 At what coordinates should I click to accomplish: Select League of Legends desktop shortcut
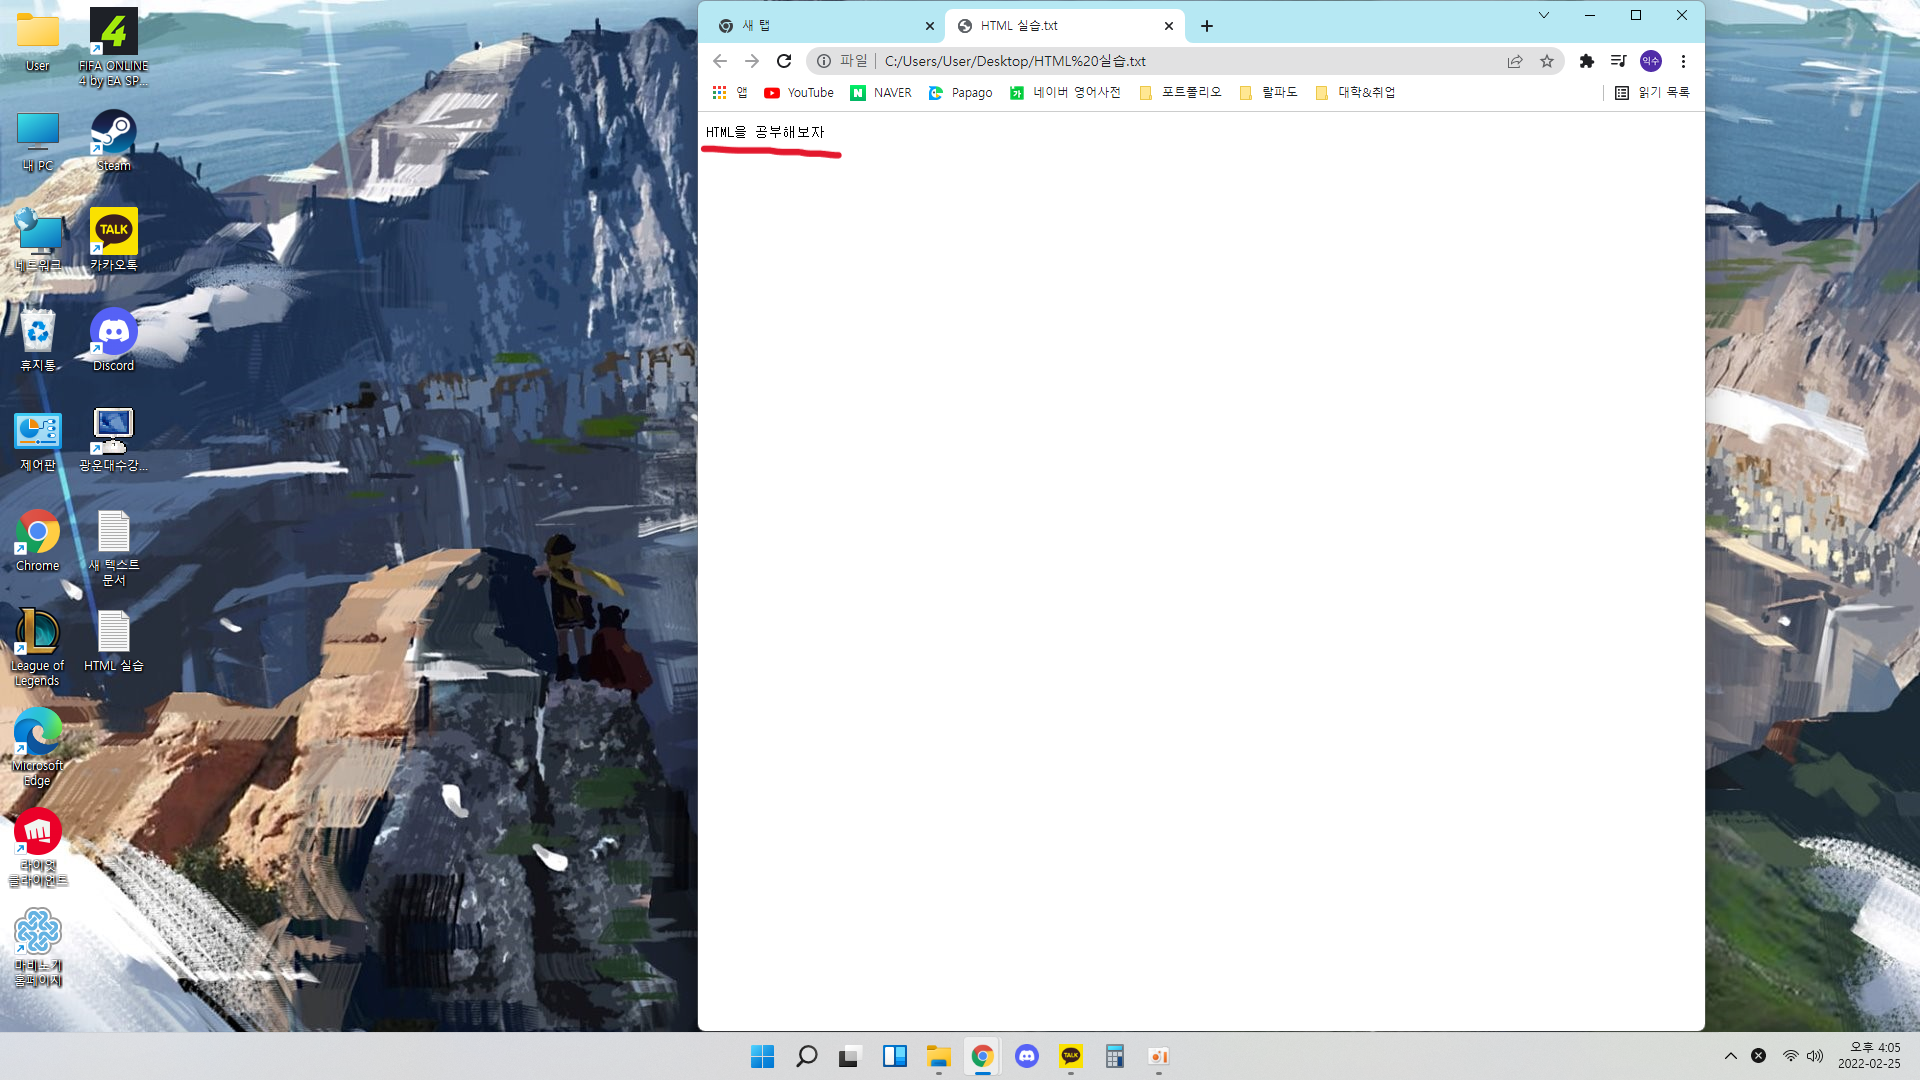[38, 648]
